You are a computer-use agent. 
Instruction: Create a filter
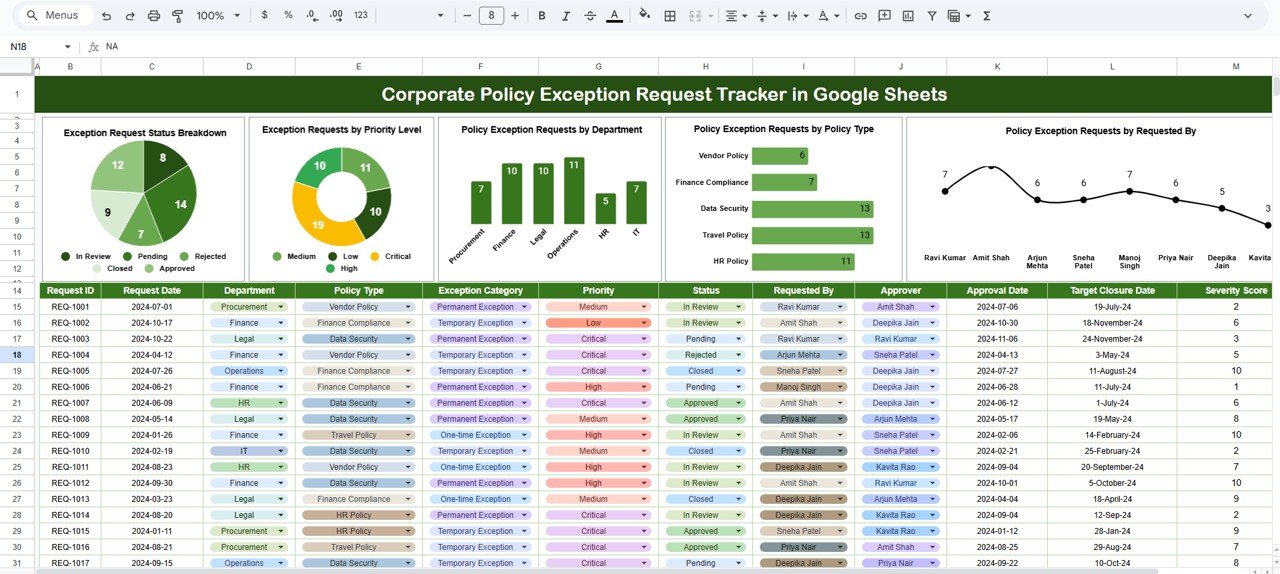point(932,16)
